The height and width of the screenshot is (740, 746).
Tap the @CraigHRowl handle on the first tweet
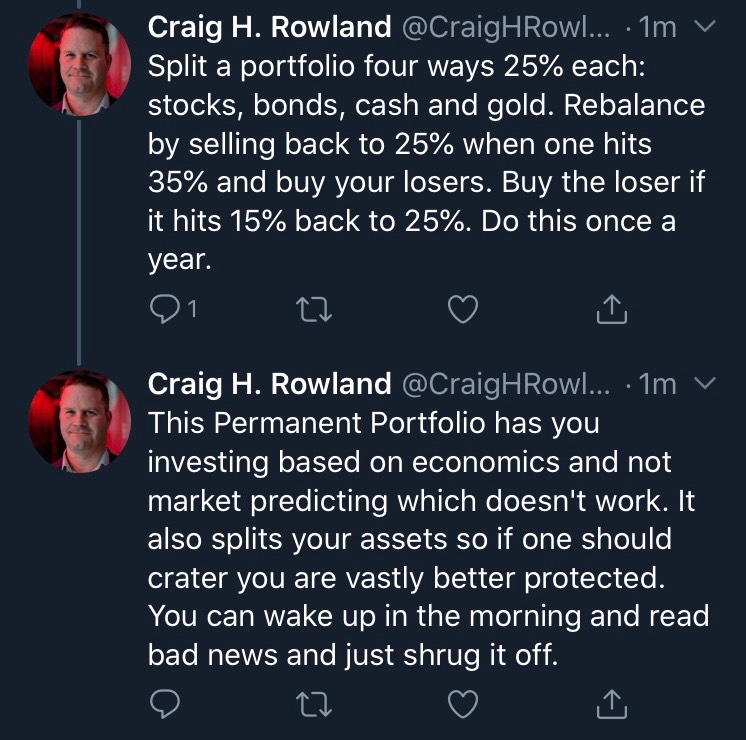click(506, 28)
